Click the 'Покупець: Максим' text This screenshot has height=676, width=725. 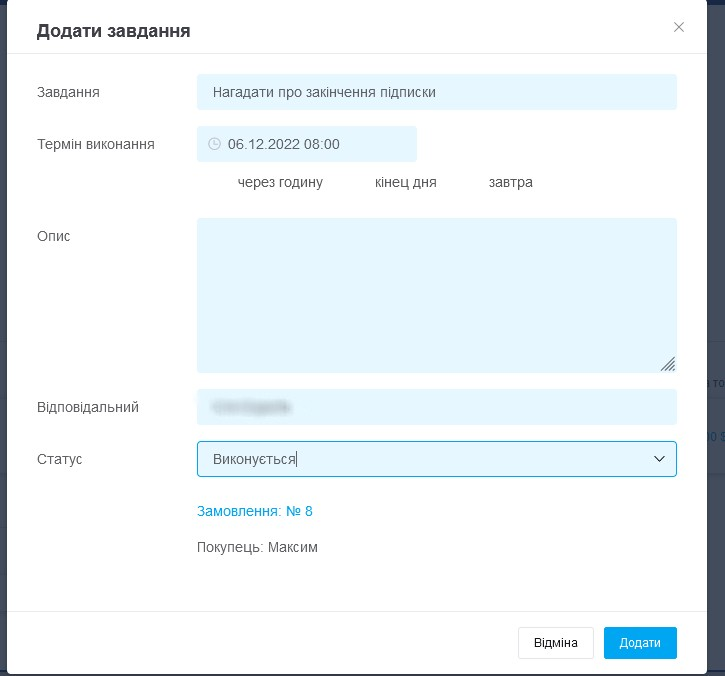click(257, 547)
